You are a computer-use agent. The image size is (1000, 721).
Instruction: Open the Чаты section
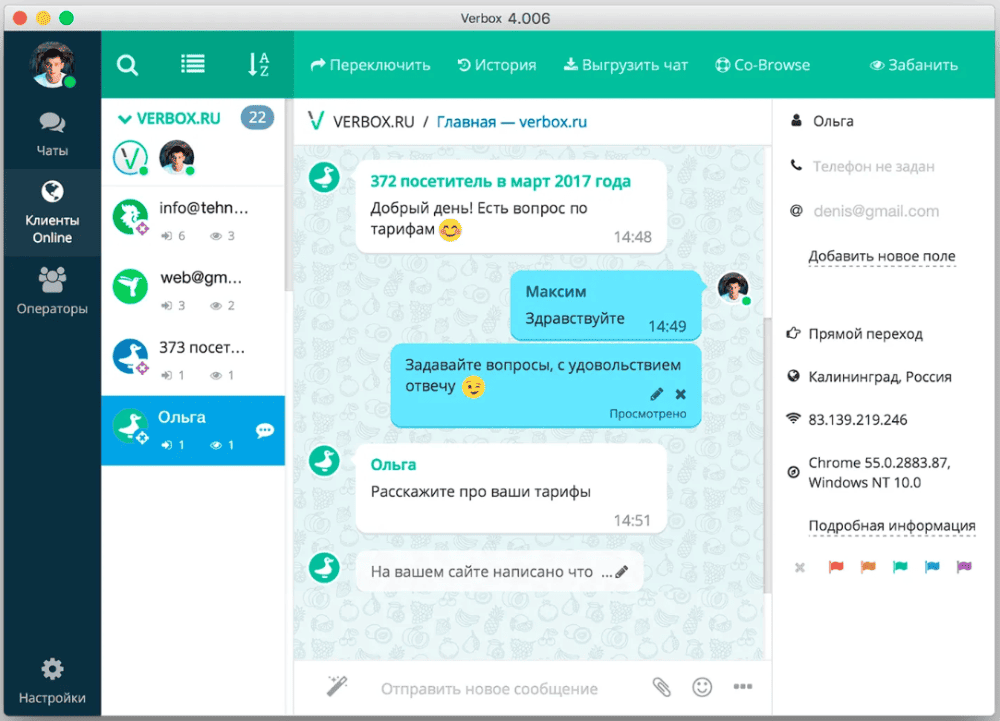pyautogui.click(x=52, y=135)
